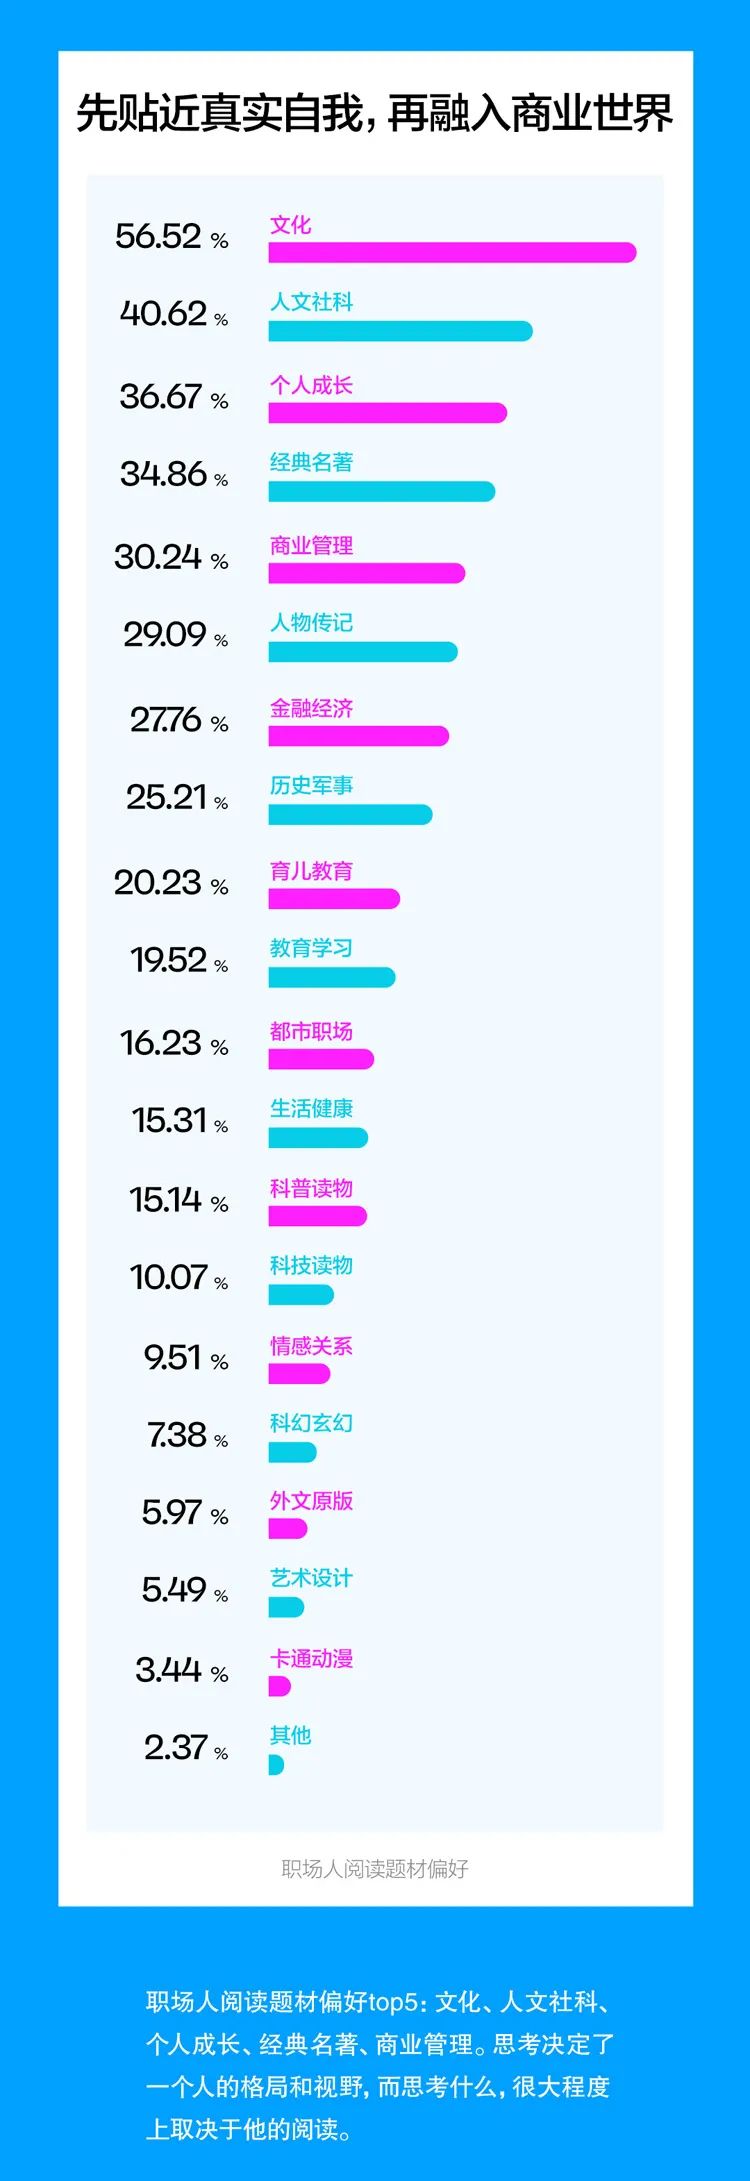Click the cyan 历史军事 bar
Image resolution: width=750 pixels, height=2181 pixels.
(x=350, y=815)
